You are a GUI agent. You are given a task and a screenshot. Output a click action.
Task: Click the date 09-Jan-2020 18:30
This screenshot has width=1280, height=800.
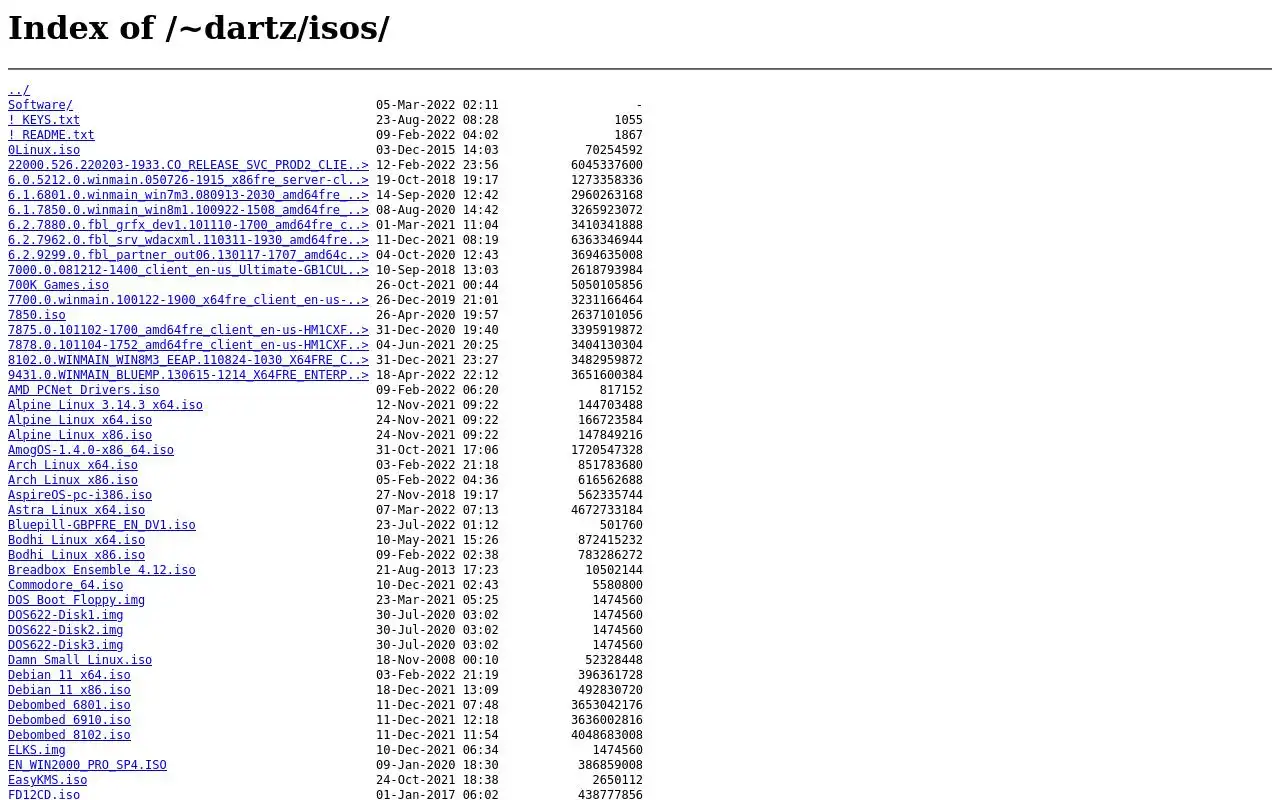pyautogui.click(x=437, y=765)
